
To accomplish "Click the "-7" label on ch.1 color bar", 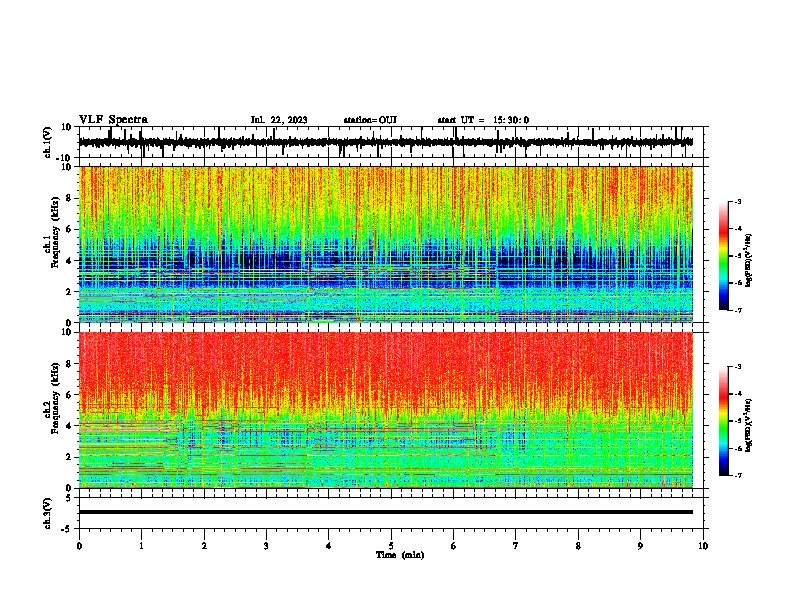I will tap(737, 310).
